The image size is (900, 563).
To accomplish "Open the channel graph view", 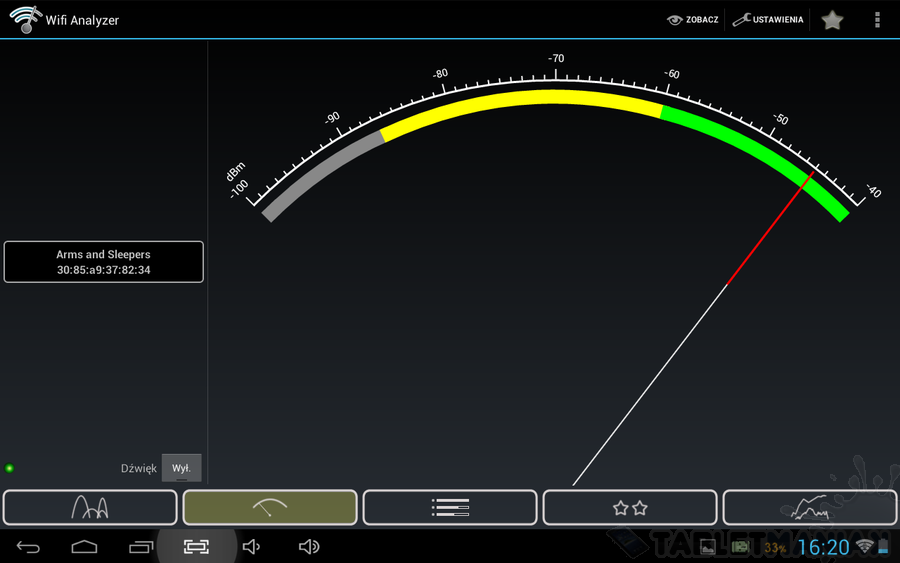I will click(90, 507).
